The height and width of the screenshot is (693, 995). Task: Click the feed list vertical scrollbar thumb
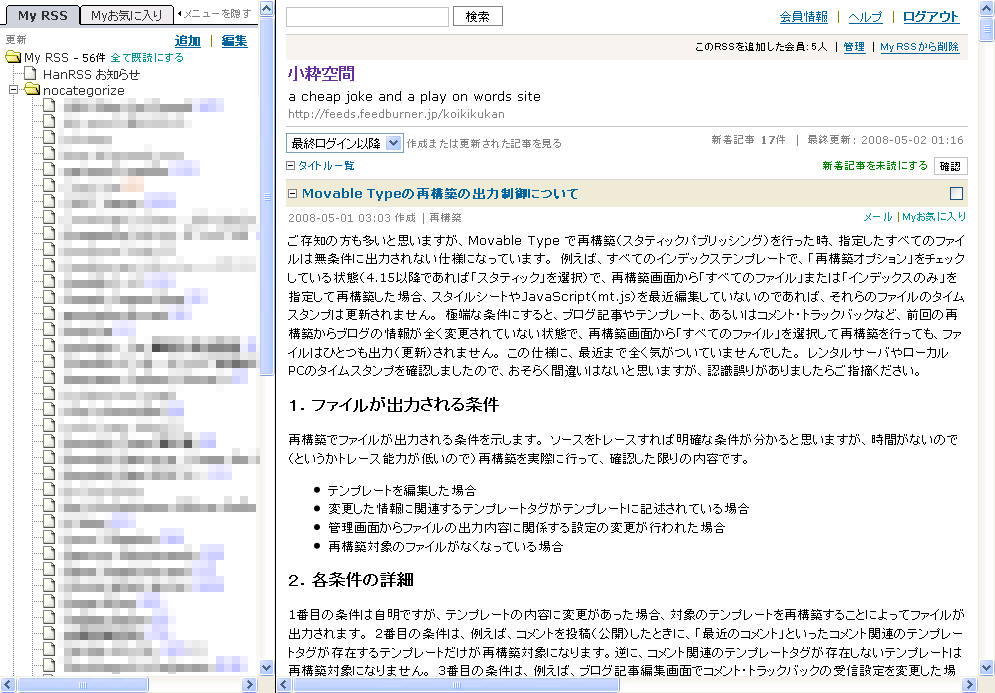(267, 197)
